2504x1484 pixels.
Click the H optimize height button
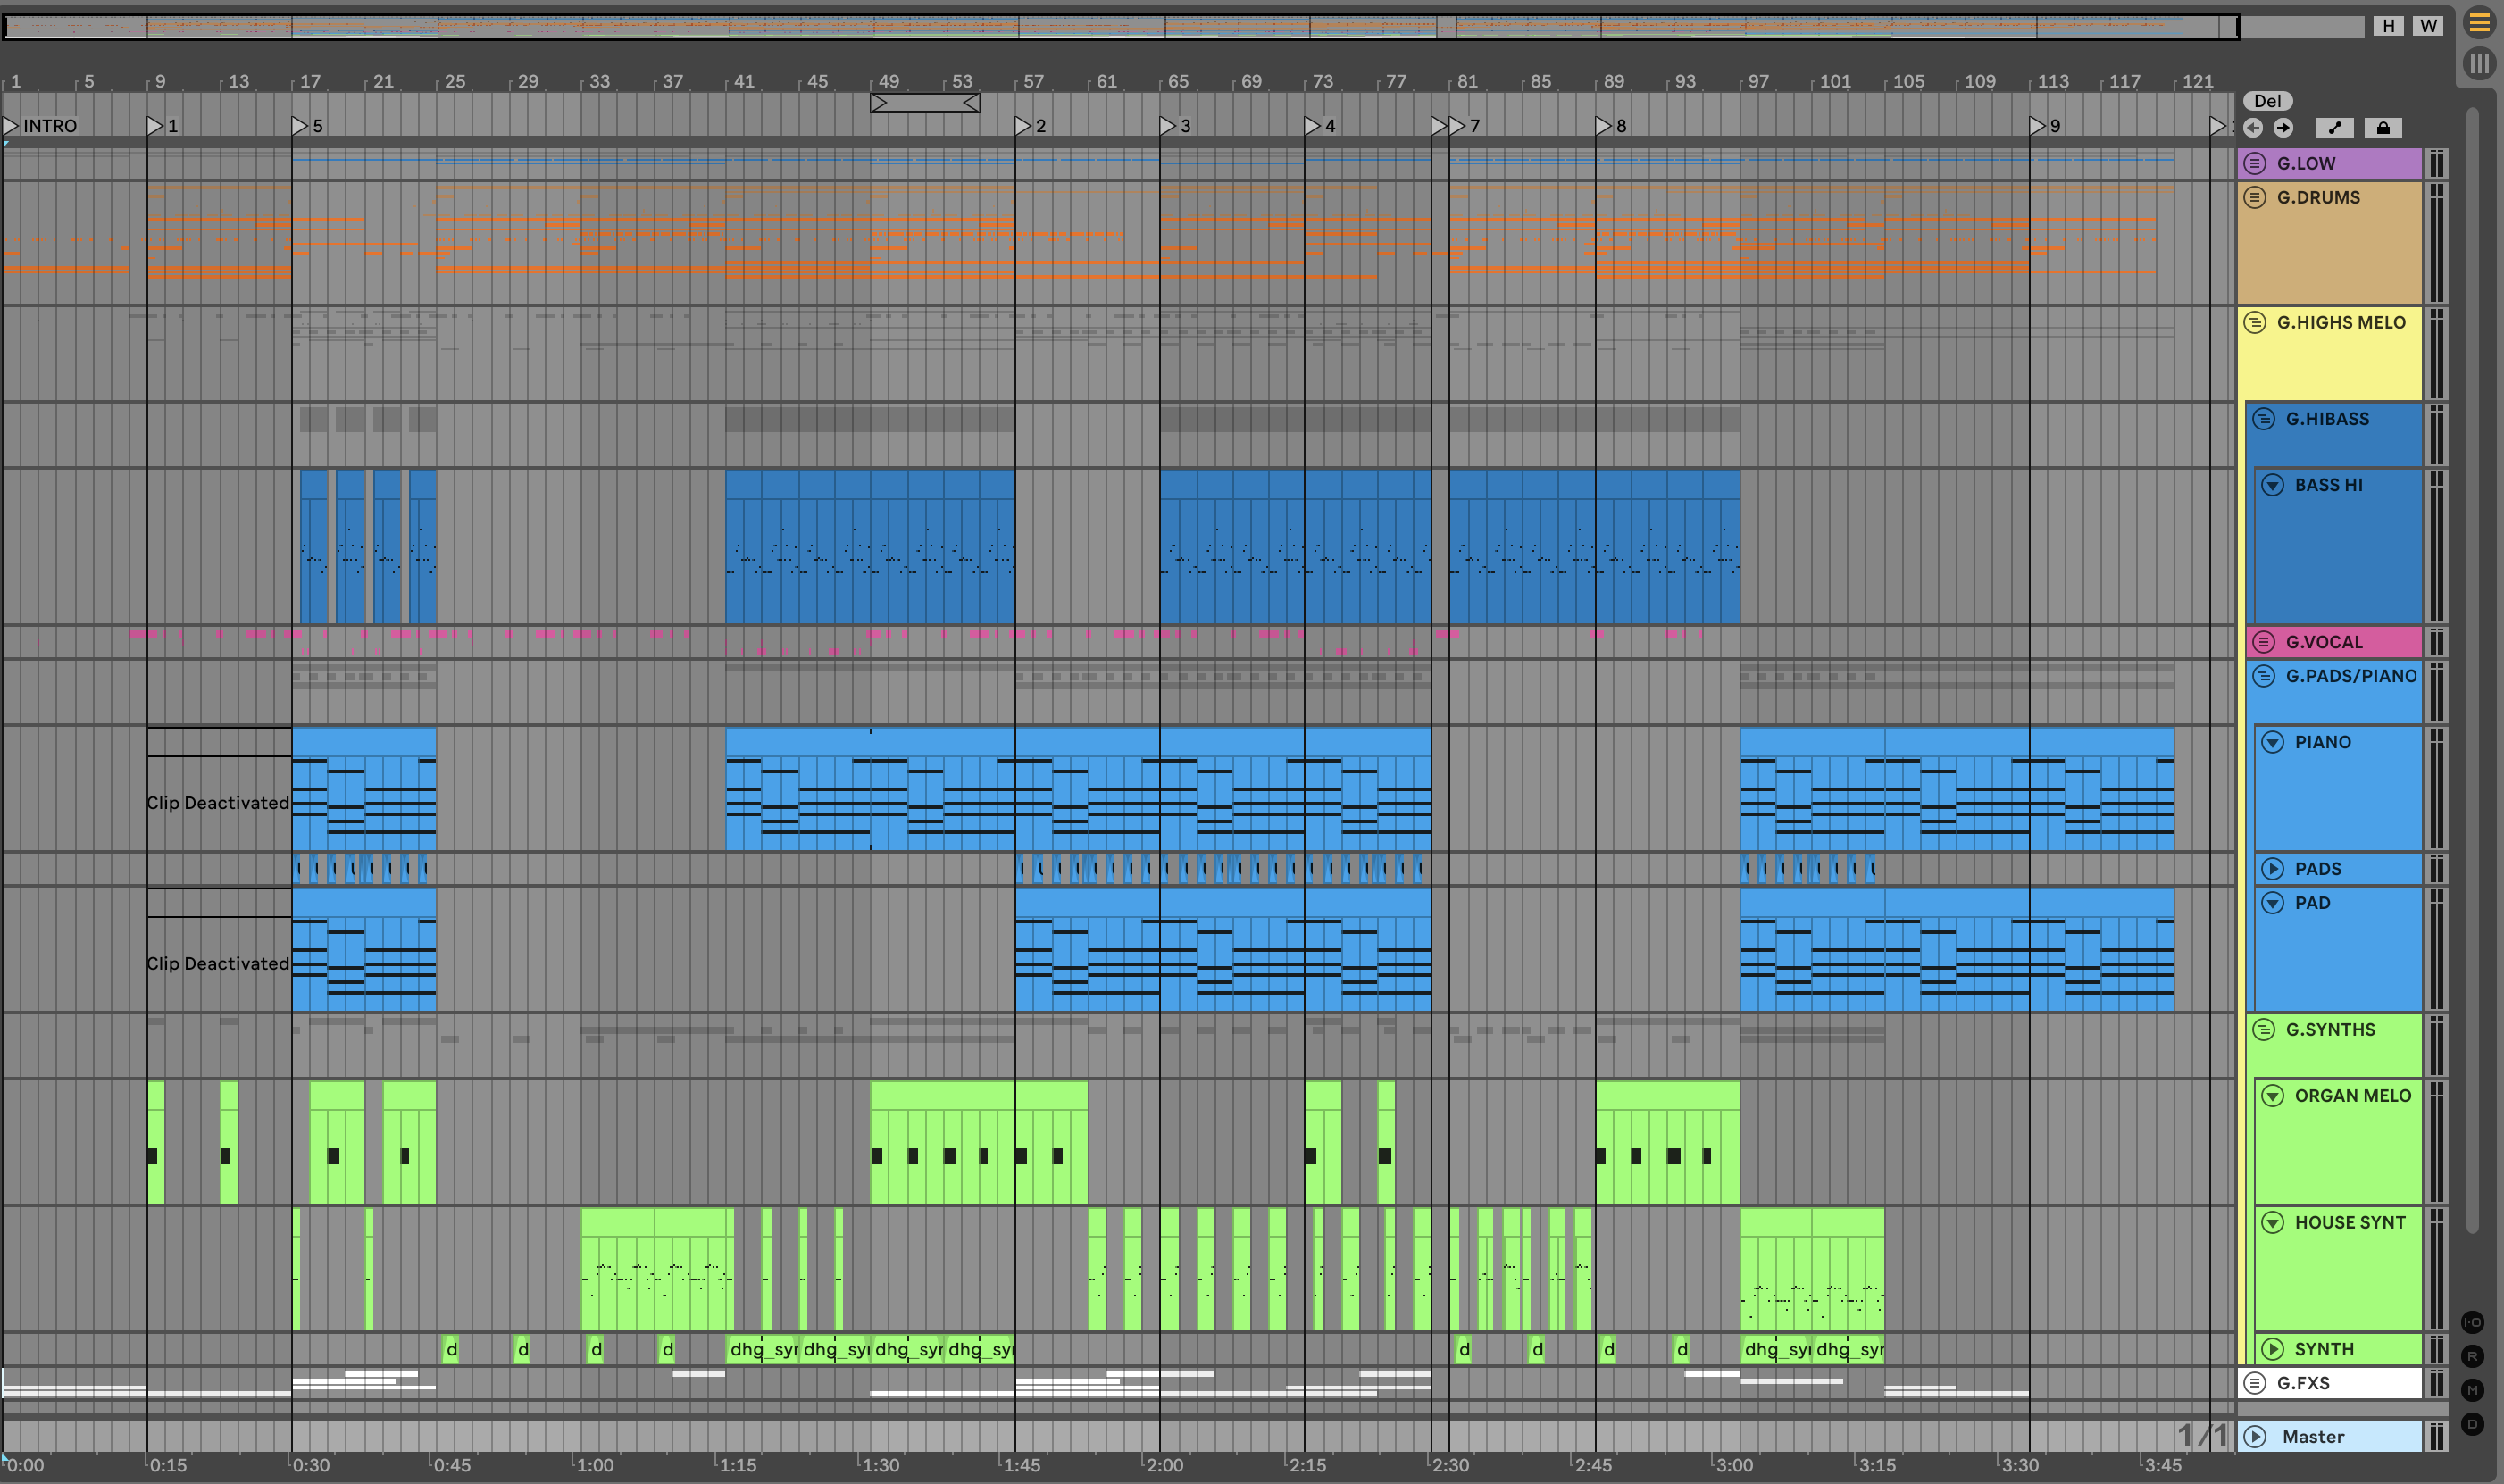(2389, 26)
